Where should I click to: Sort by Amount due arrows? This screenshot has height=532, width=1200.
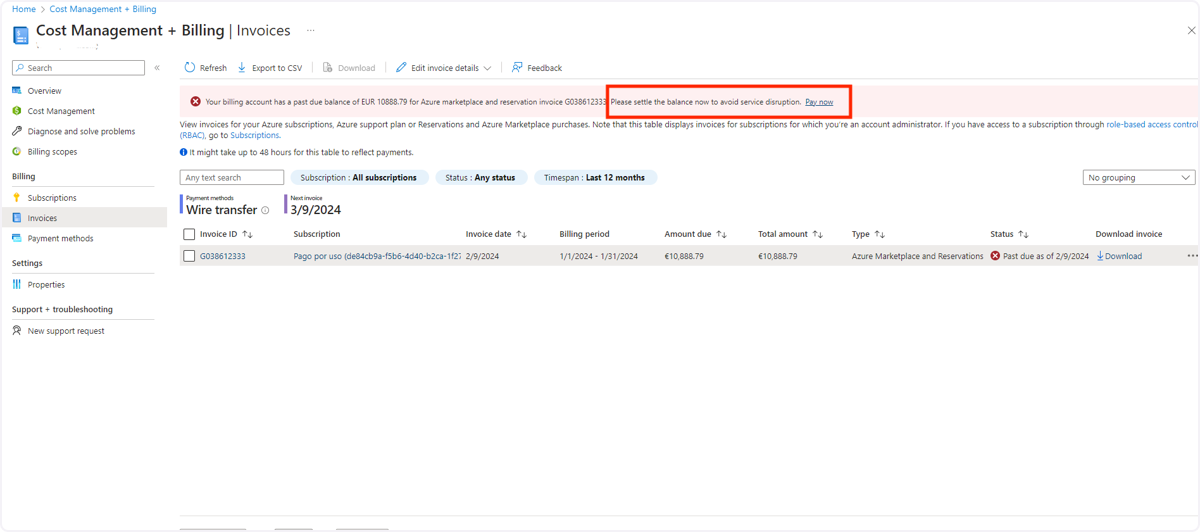tap(721, 234)
